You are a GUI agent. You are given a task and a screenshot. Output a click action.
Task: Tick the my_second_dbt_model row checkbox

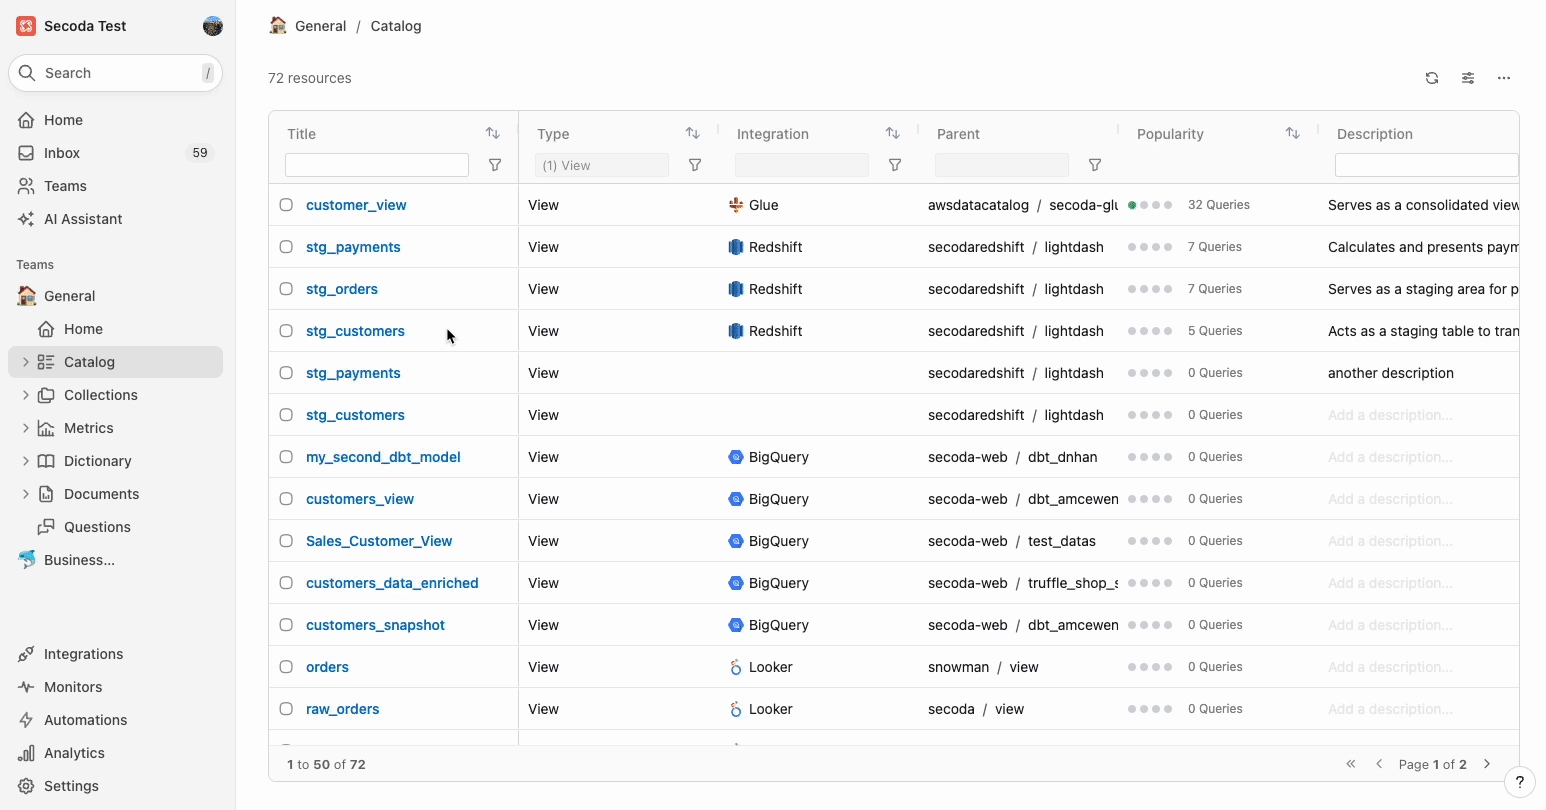(x=286, y=457)
